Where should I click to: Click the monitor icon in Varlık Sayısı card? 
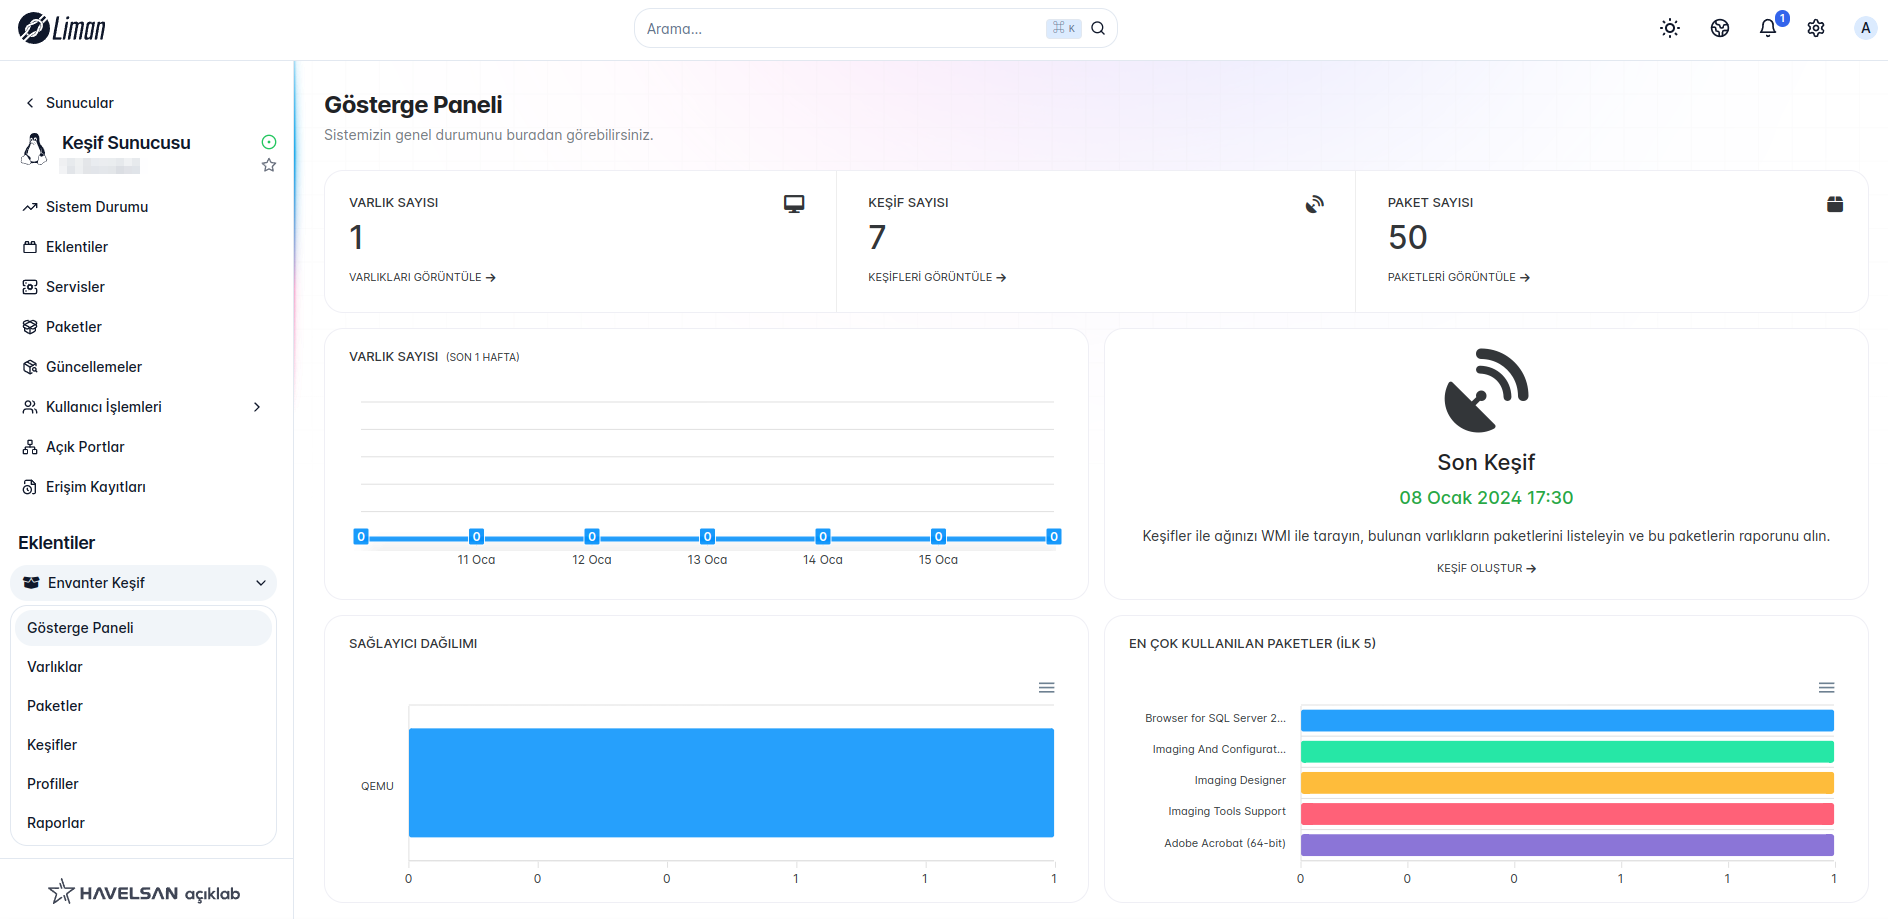794,204
